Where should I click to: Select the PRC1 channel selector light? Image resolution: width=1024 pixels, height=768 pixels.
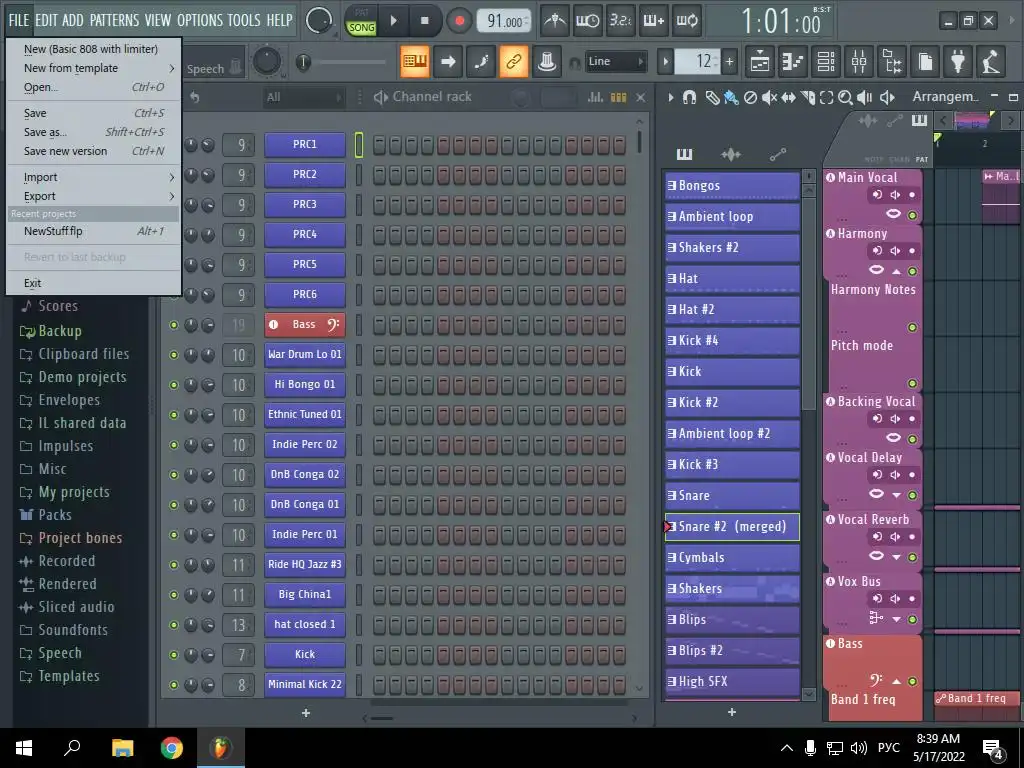tap(359, 144)
